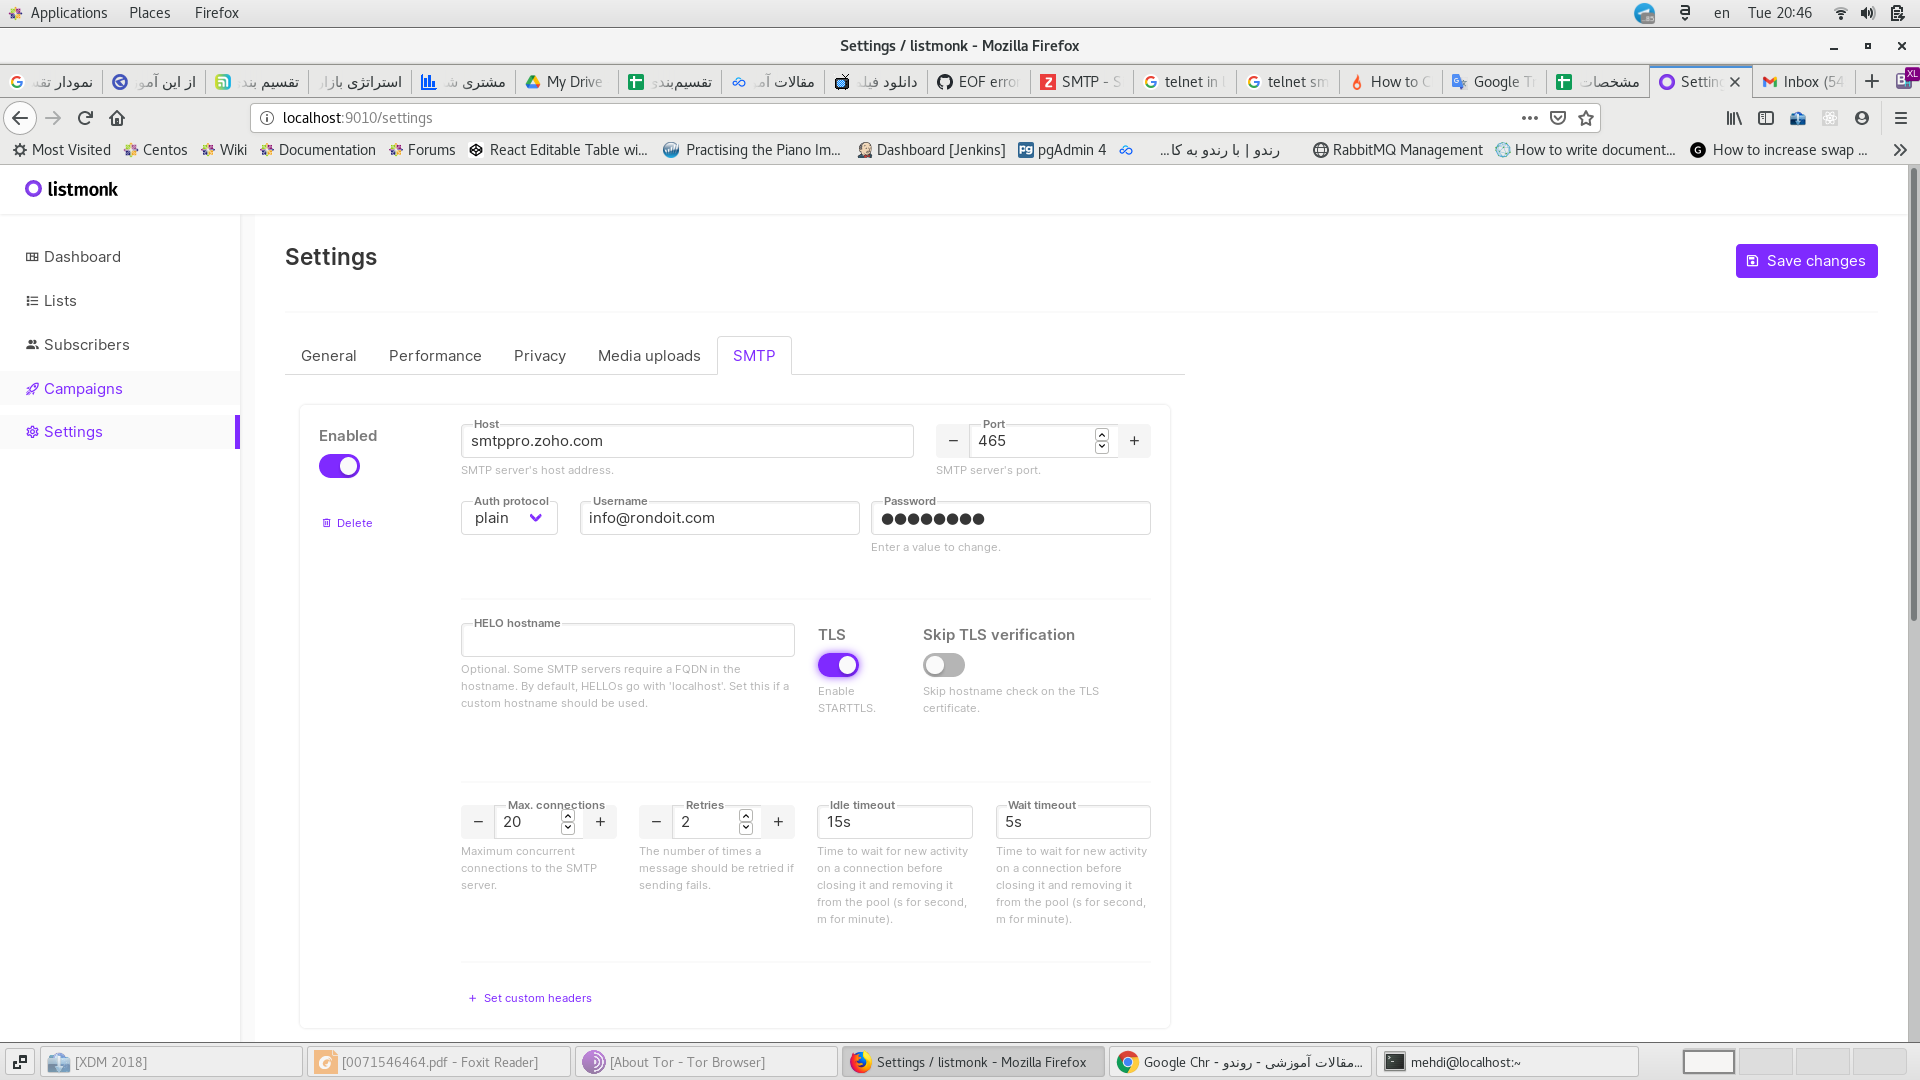Delete this SMTP configuration via trash icon
This screenshot has width=1920, height=1080.
[347, 522]
